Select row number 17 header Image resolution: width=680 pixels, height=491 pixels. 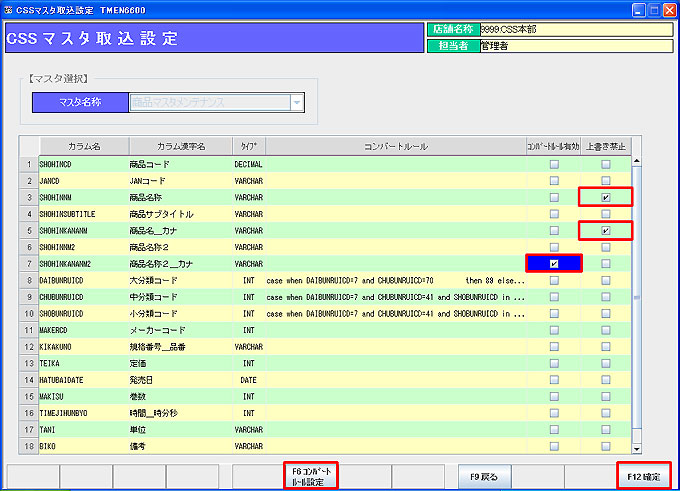pyautogui.click(x=29, y=430)
